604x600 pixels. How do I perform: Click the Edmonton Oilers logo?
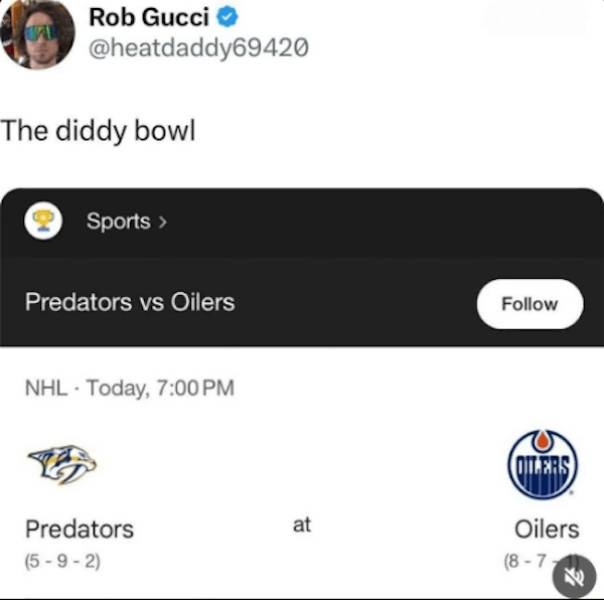(544, 464)
